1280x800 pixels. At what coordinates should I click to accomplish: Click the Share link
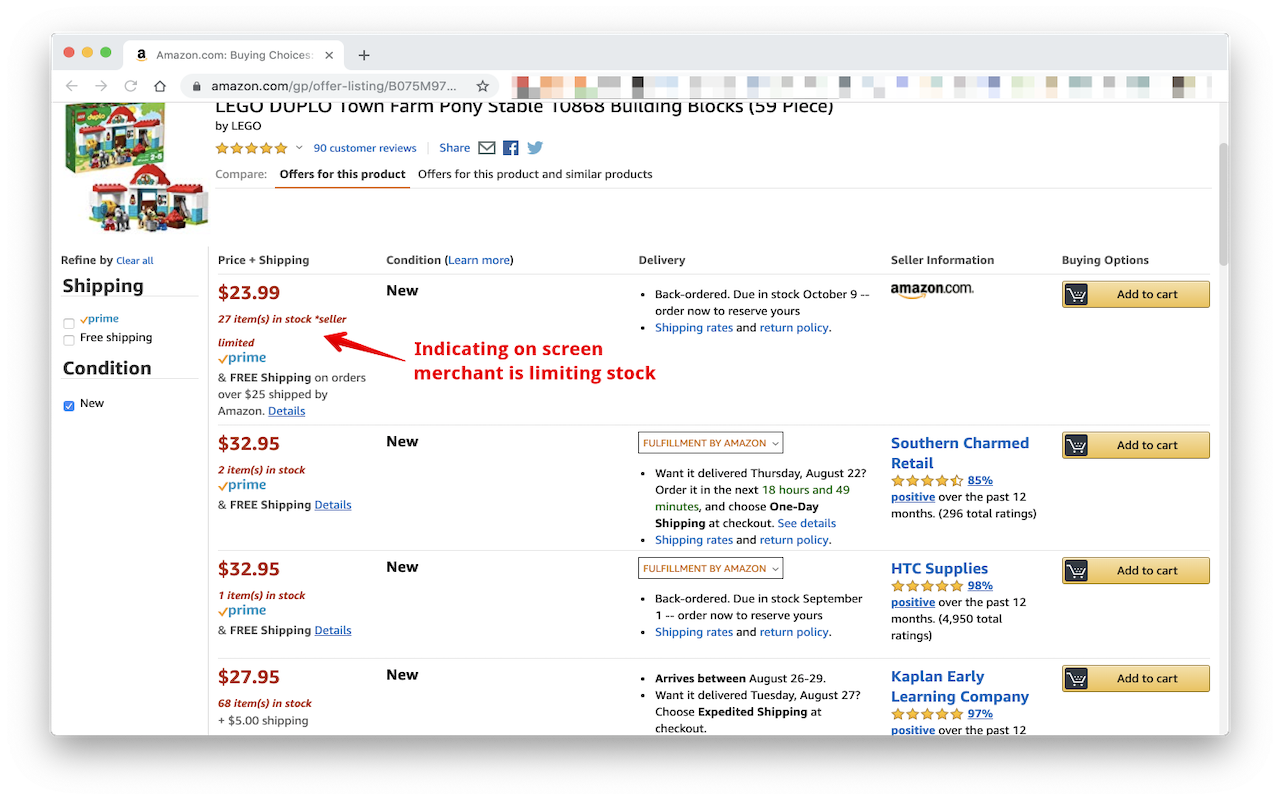[454, 148]
